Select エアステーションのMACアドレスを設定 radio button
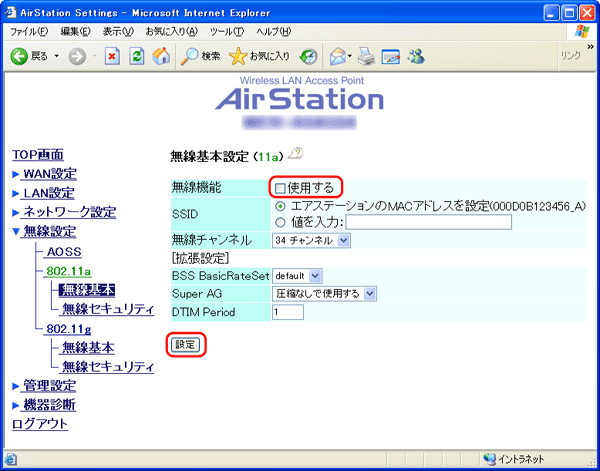The height and width of the screenshot is (471, 600). [x=280, y=207]
